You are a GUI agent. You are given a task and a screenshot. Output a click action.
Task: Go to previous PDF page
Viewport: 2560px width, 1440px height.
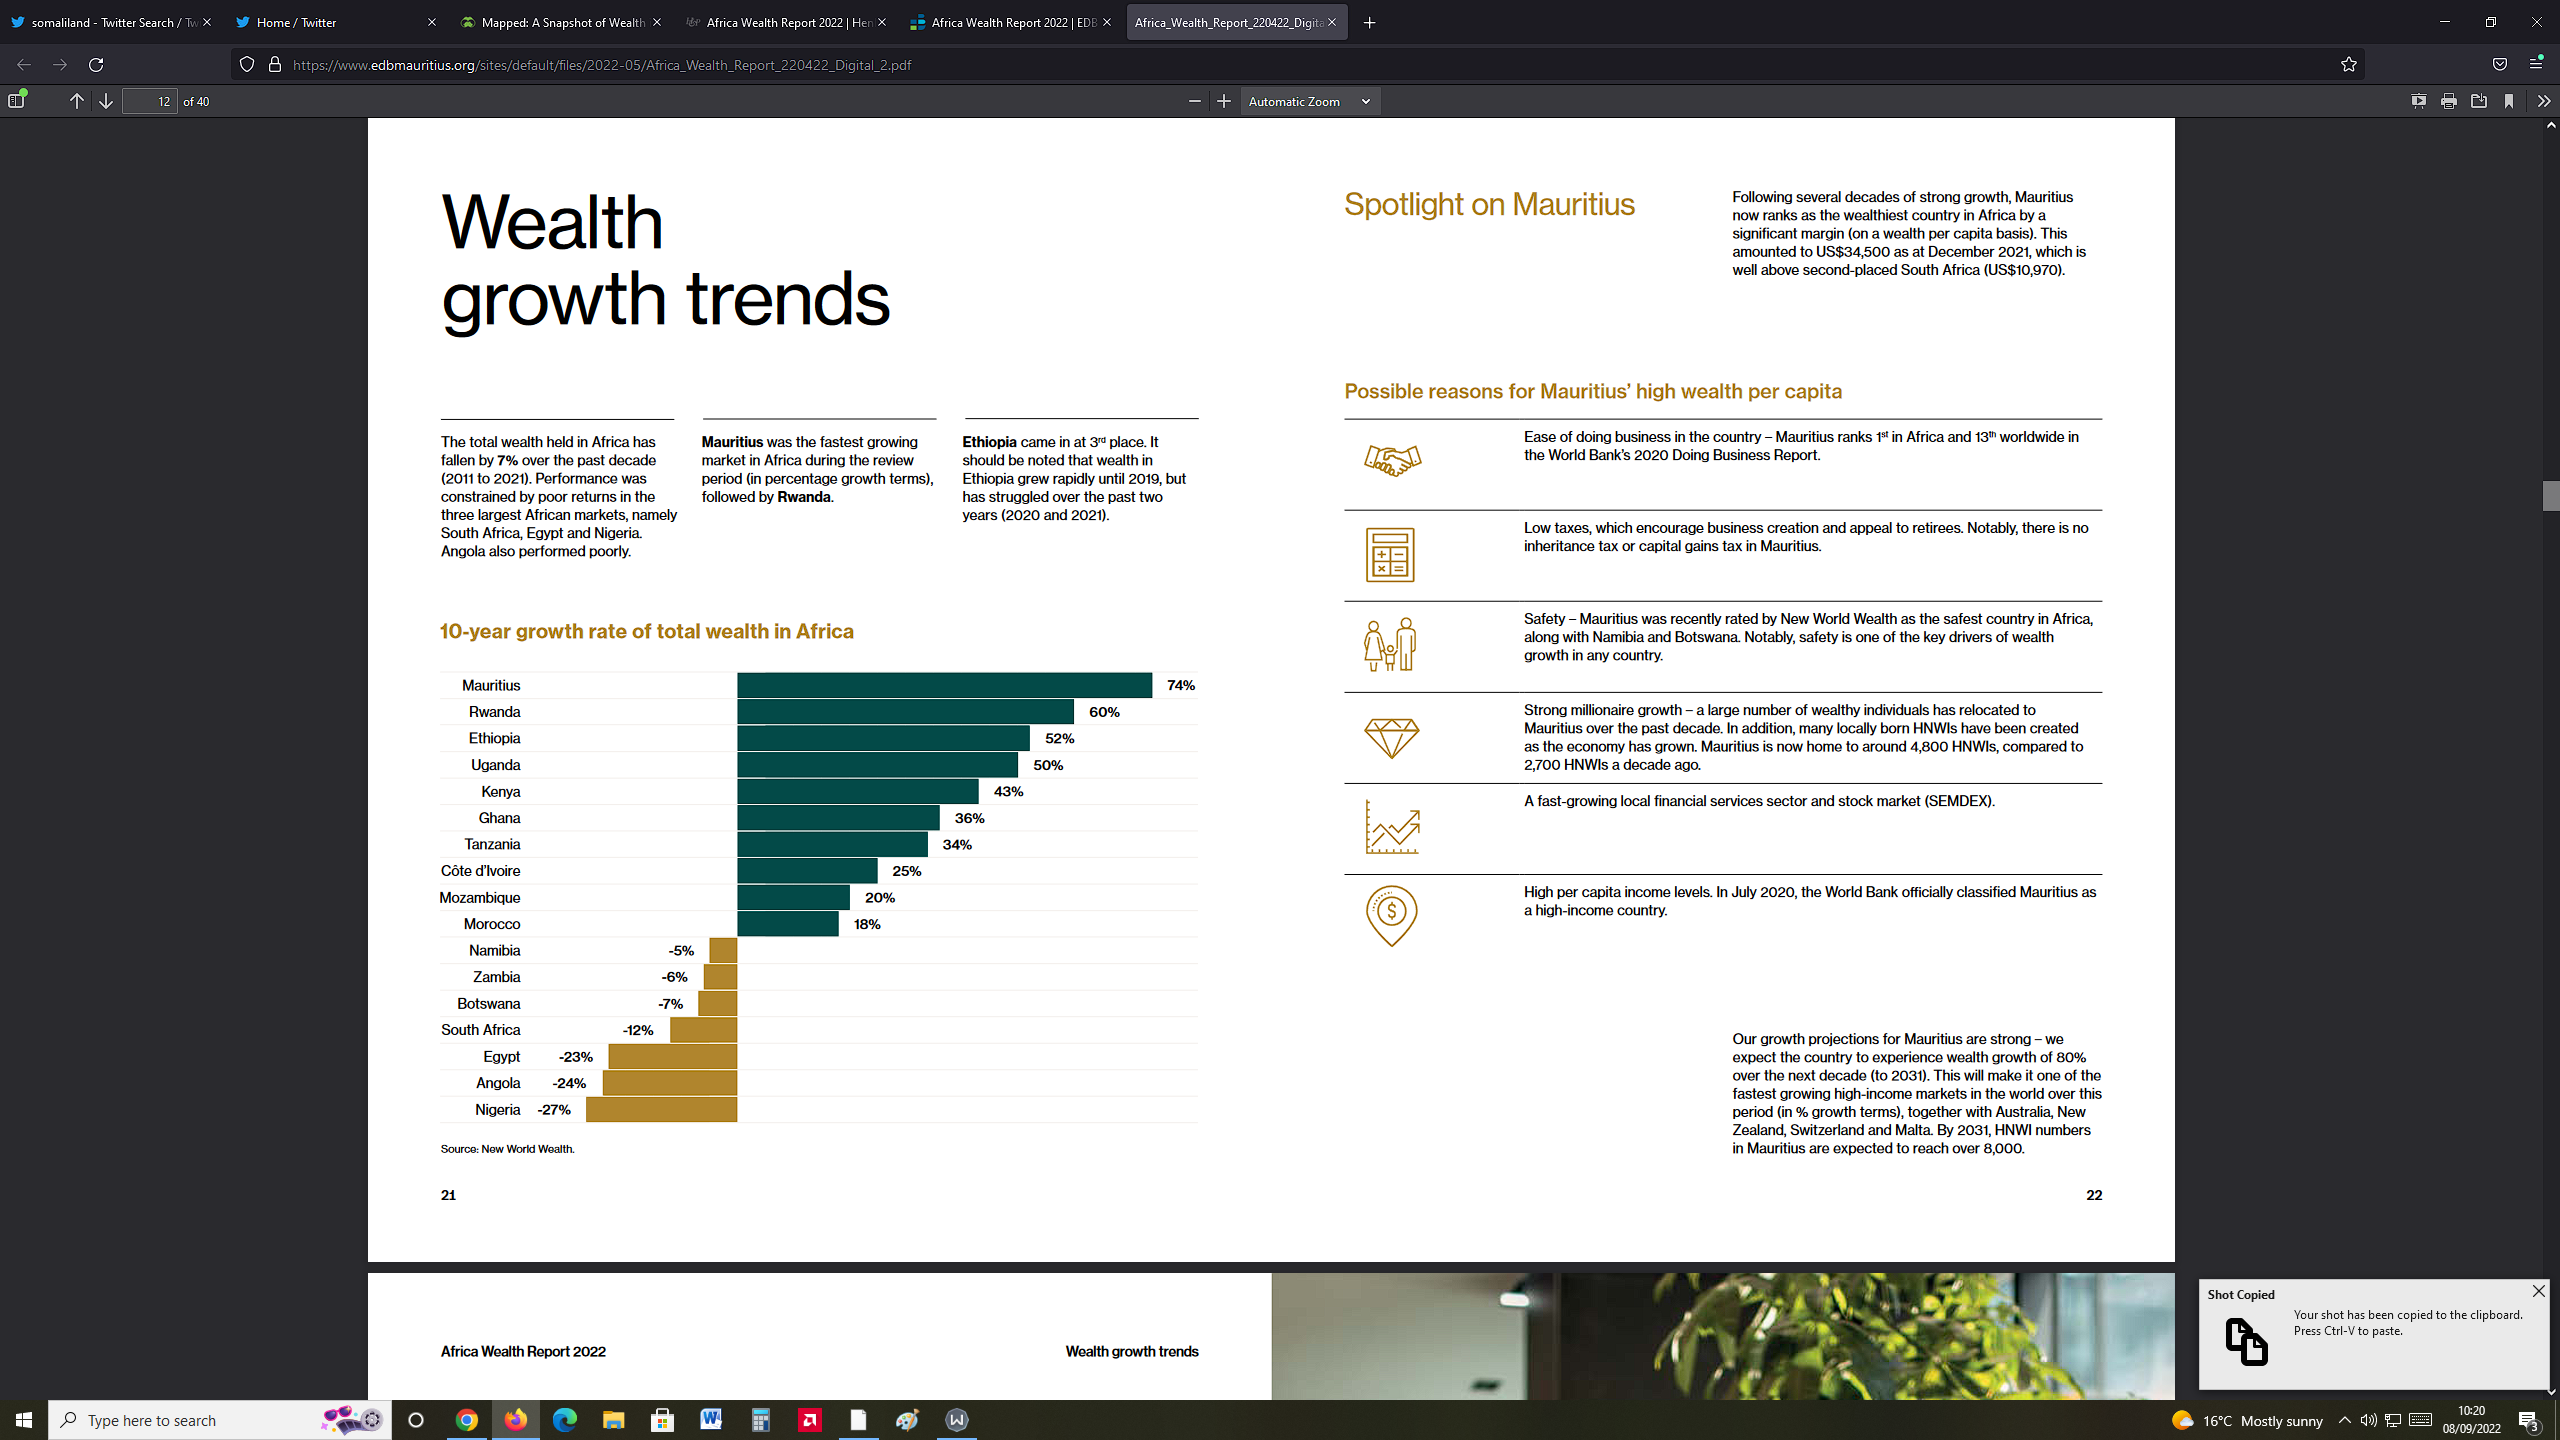click(77, 101)
